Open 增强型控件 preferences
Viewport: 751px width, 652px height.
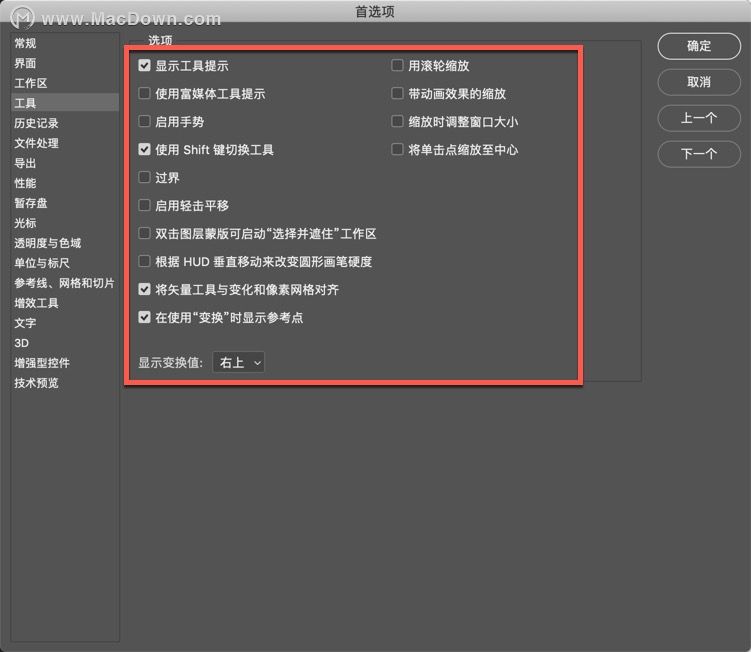(x=65, y=363)
